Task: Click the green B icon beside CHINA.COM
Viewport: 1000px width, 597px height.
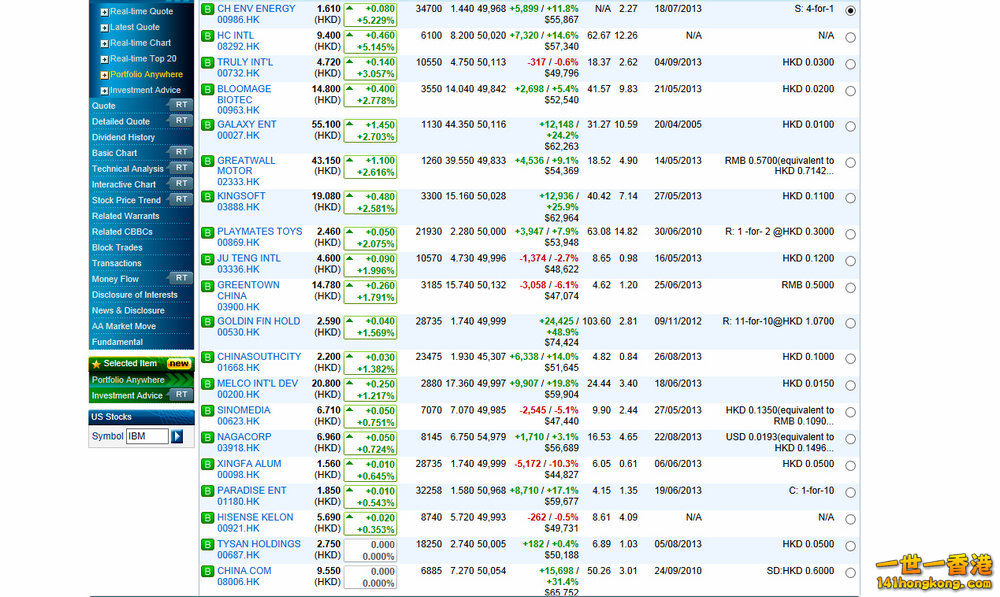Action: coord(207,571)
